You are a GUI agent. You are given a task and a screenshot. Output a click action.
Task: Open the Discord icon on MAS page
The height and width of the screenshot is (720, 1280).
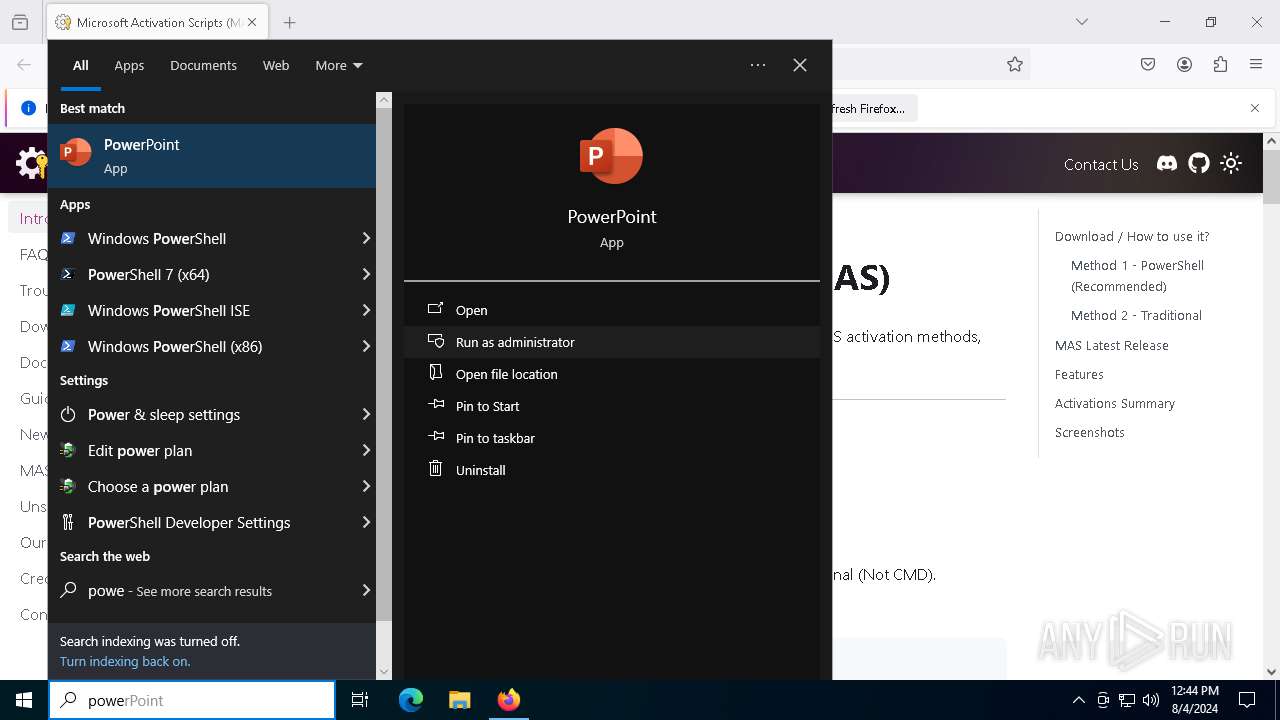point(1167,163)
